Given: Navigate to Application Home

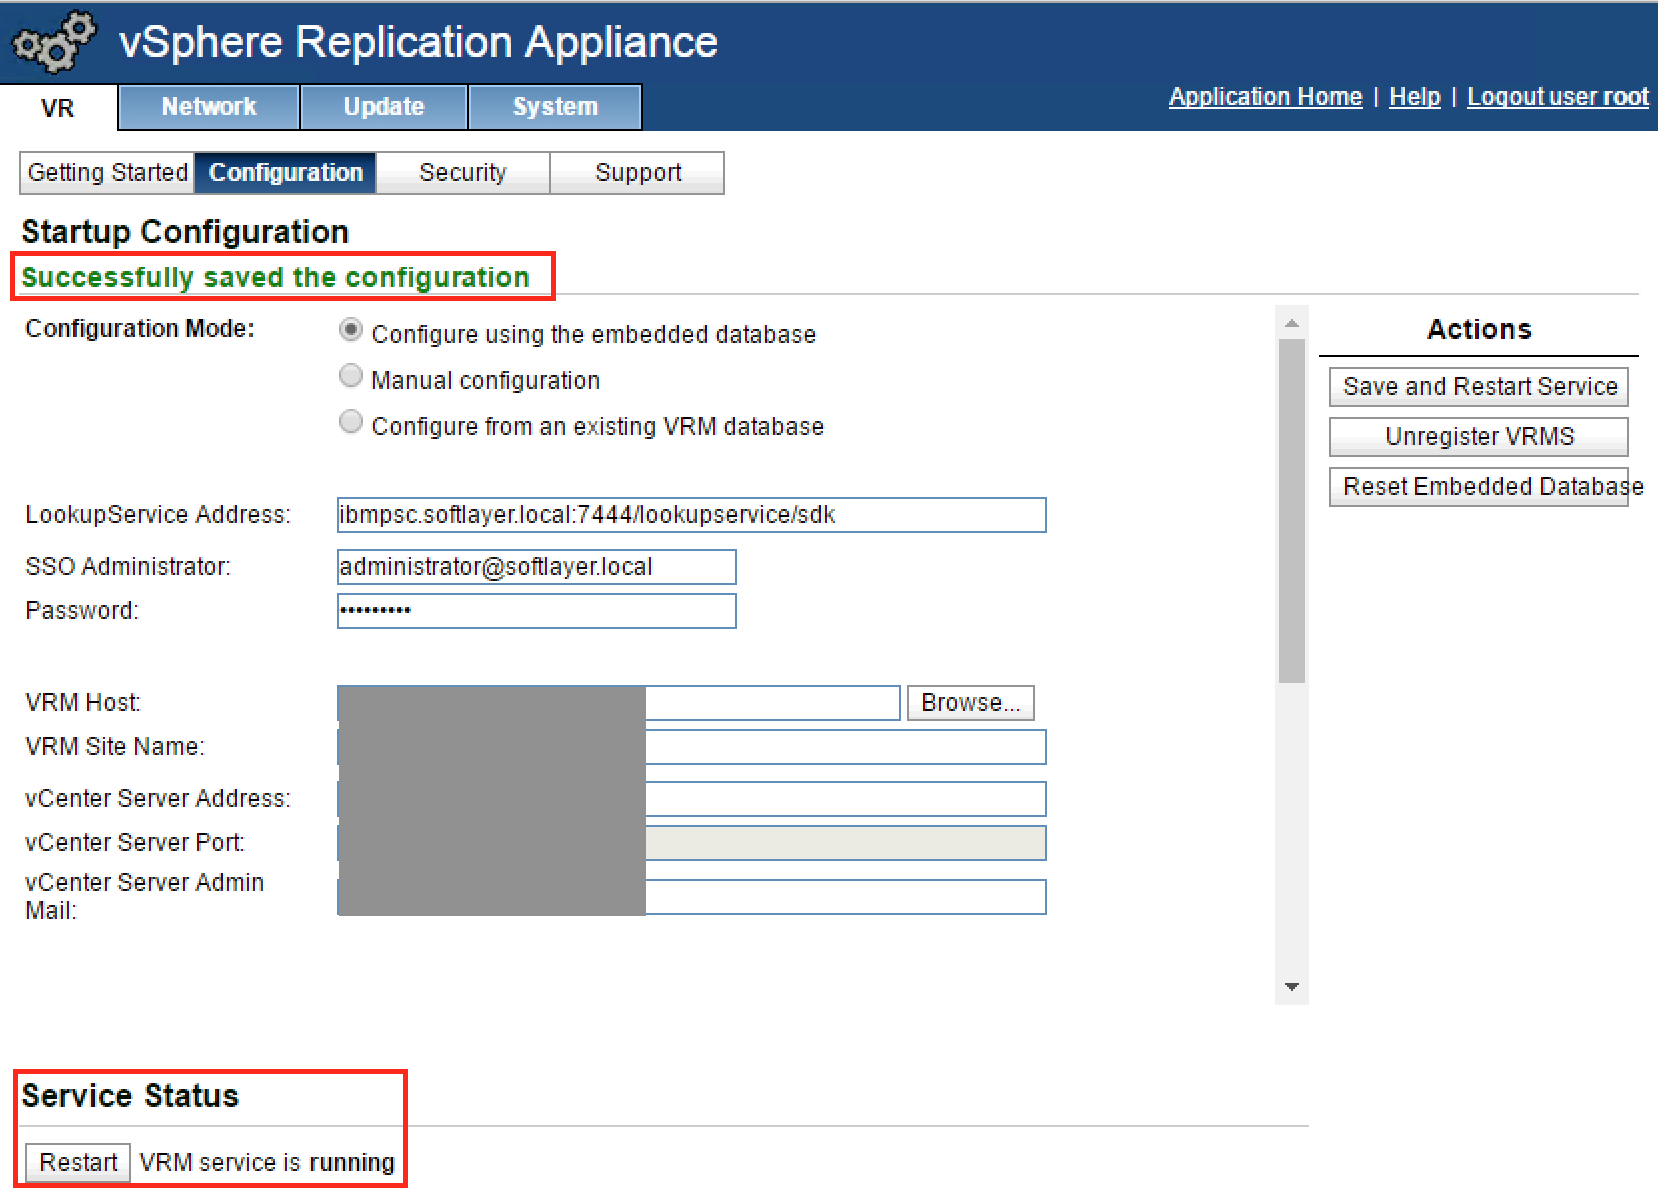Looking at the screenshot, I should [x=1265, y=96].
